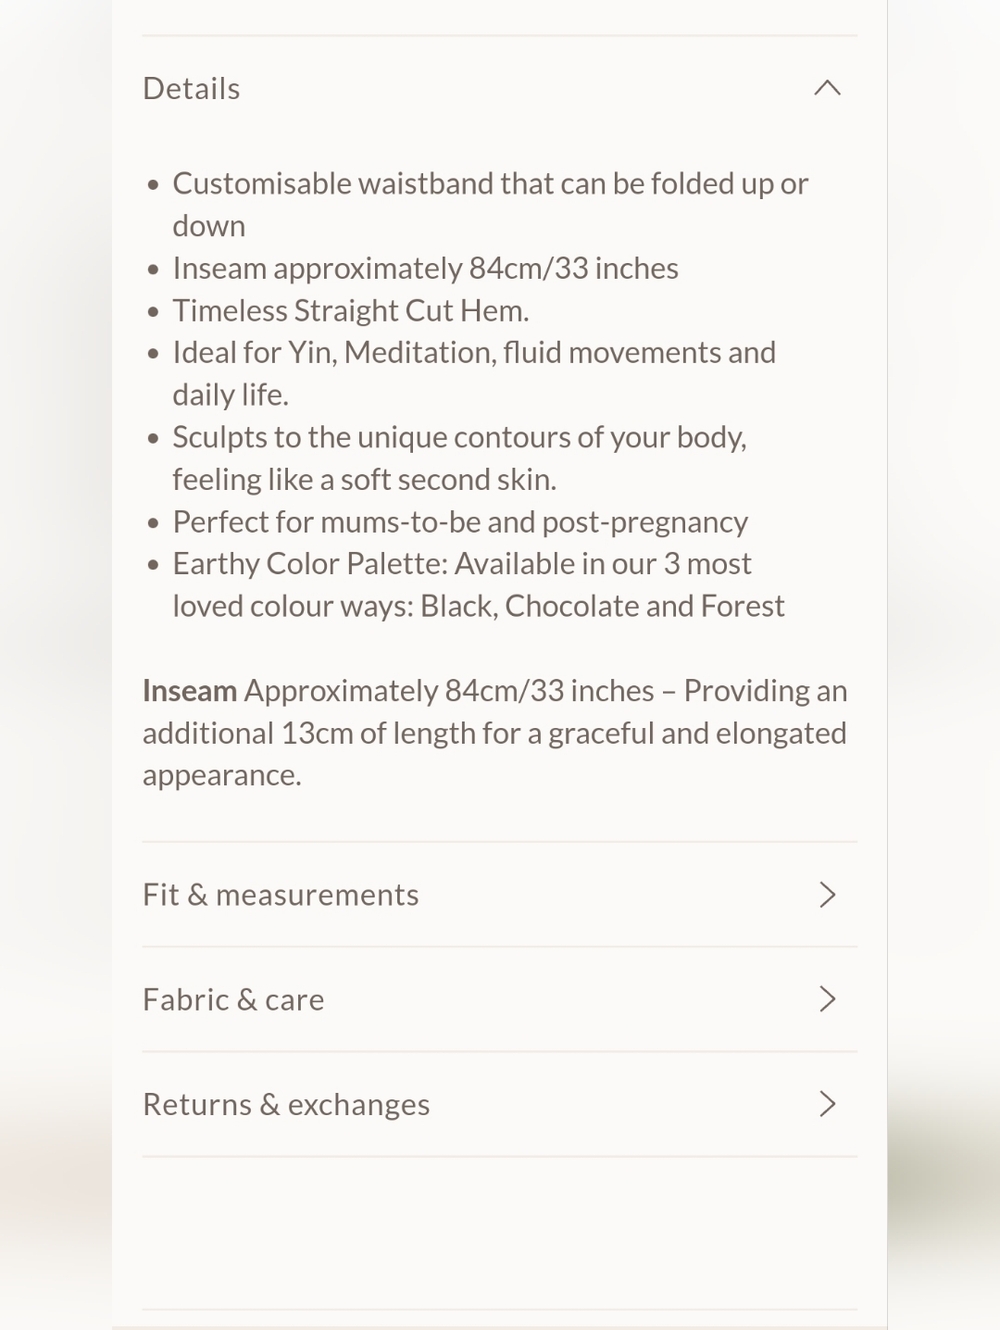Viewport: 1000px width, 1330px height.
Task: Click the right arrow beside Fabric & care
Action: pos(827,999)
